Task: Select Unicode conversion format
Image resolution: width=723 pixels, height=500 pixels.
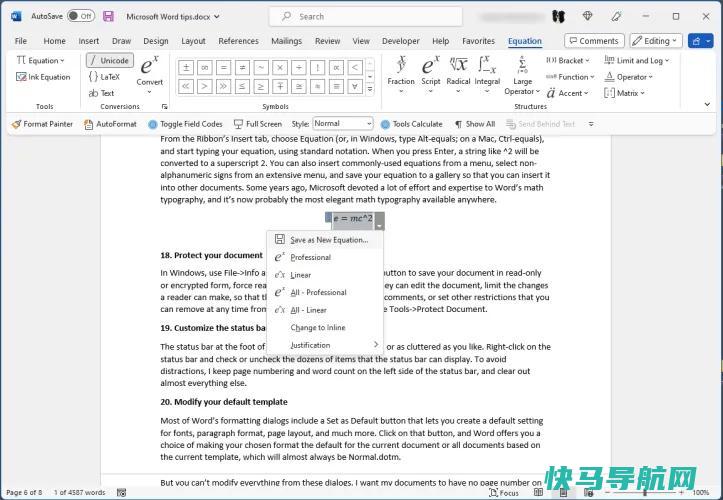Action: click(110, 60)
